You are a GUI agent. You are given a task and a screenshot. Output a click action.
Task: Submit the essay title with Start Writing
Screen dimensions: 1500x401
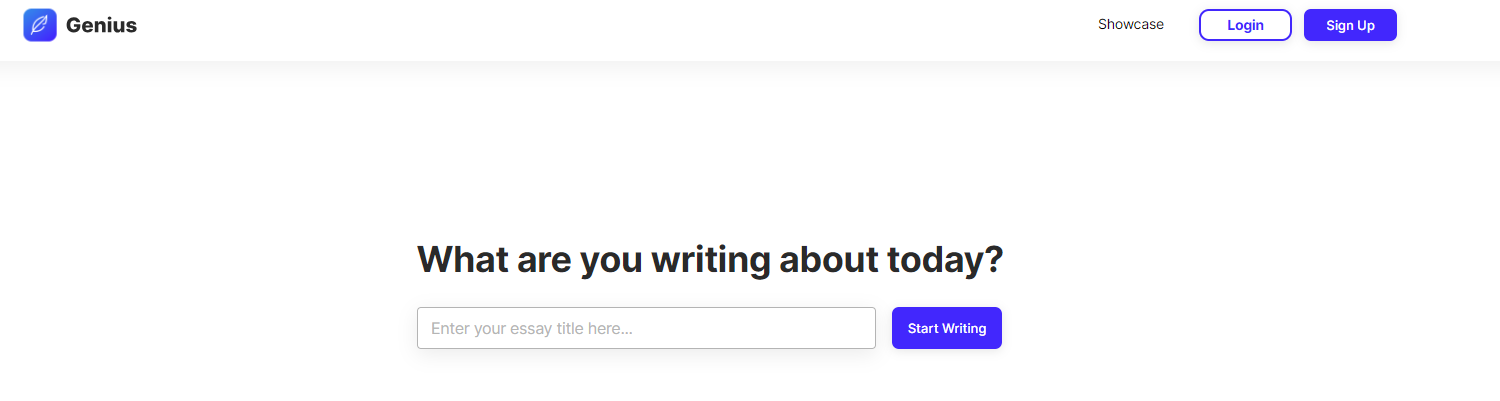pyautogui.click(x=946, y=328)
